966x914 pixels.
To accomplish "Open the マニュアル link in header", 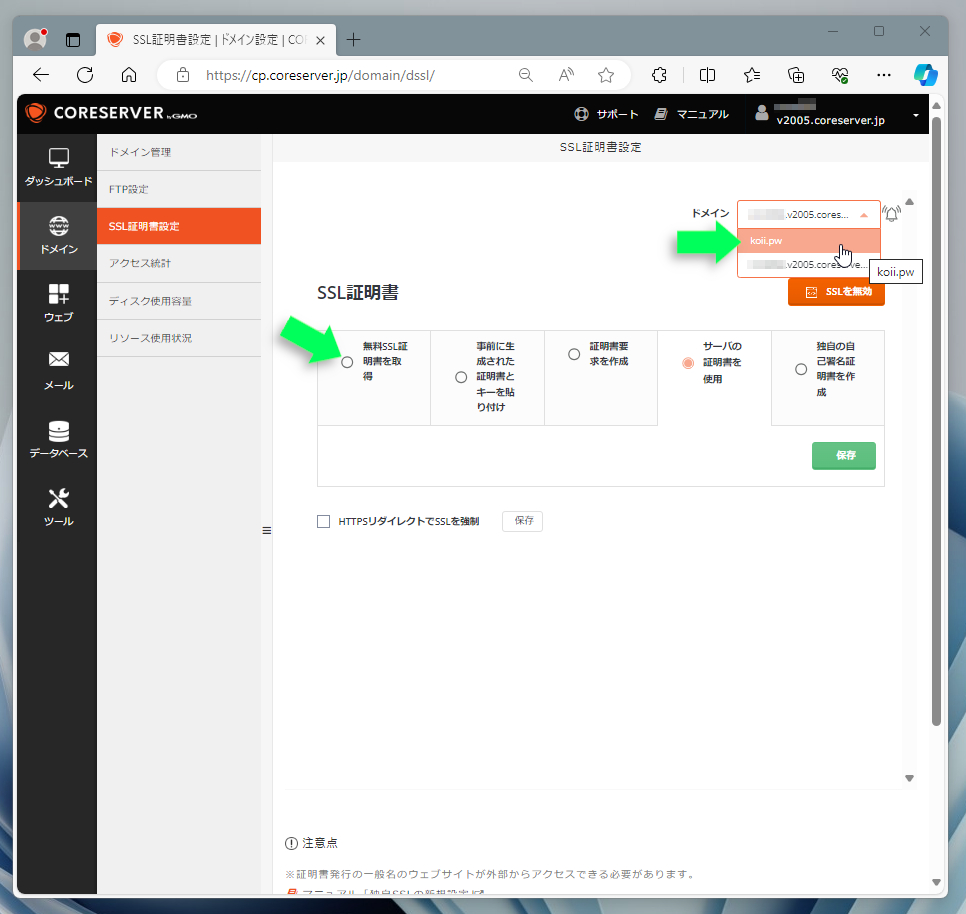I will (692, 114).
